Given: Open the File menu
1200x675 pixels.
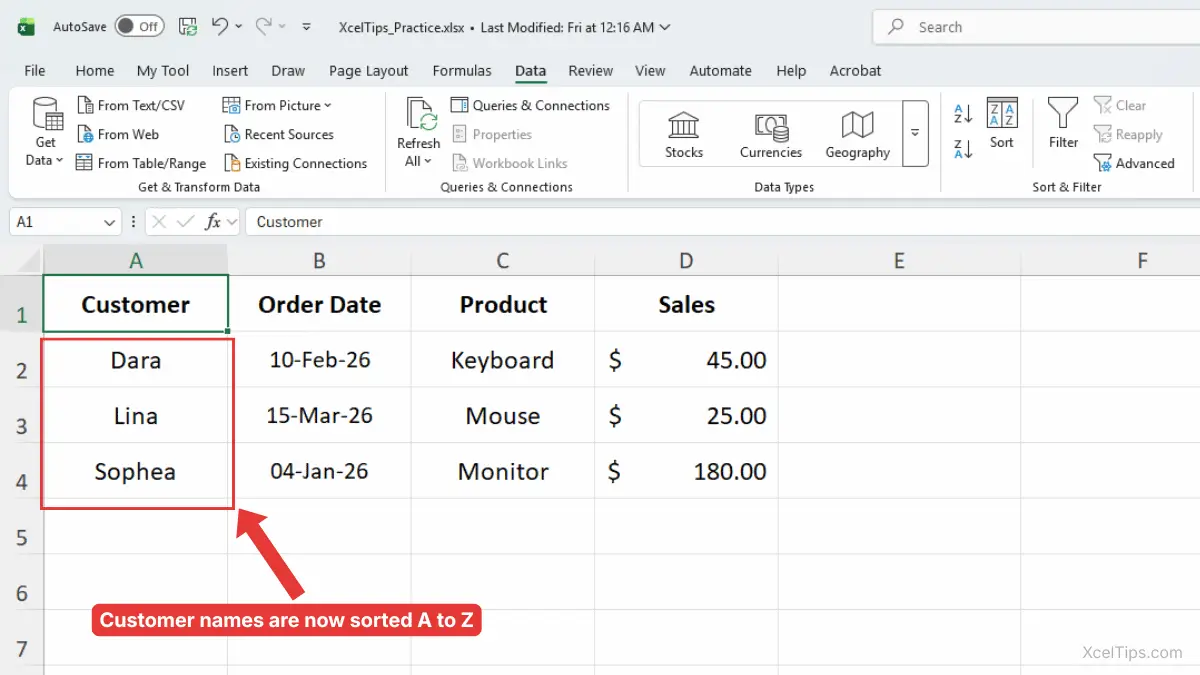Looking at the screenshot, I should click(x=35, y=70).
